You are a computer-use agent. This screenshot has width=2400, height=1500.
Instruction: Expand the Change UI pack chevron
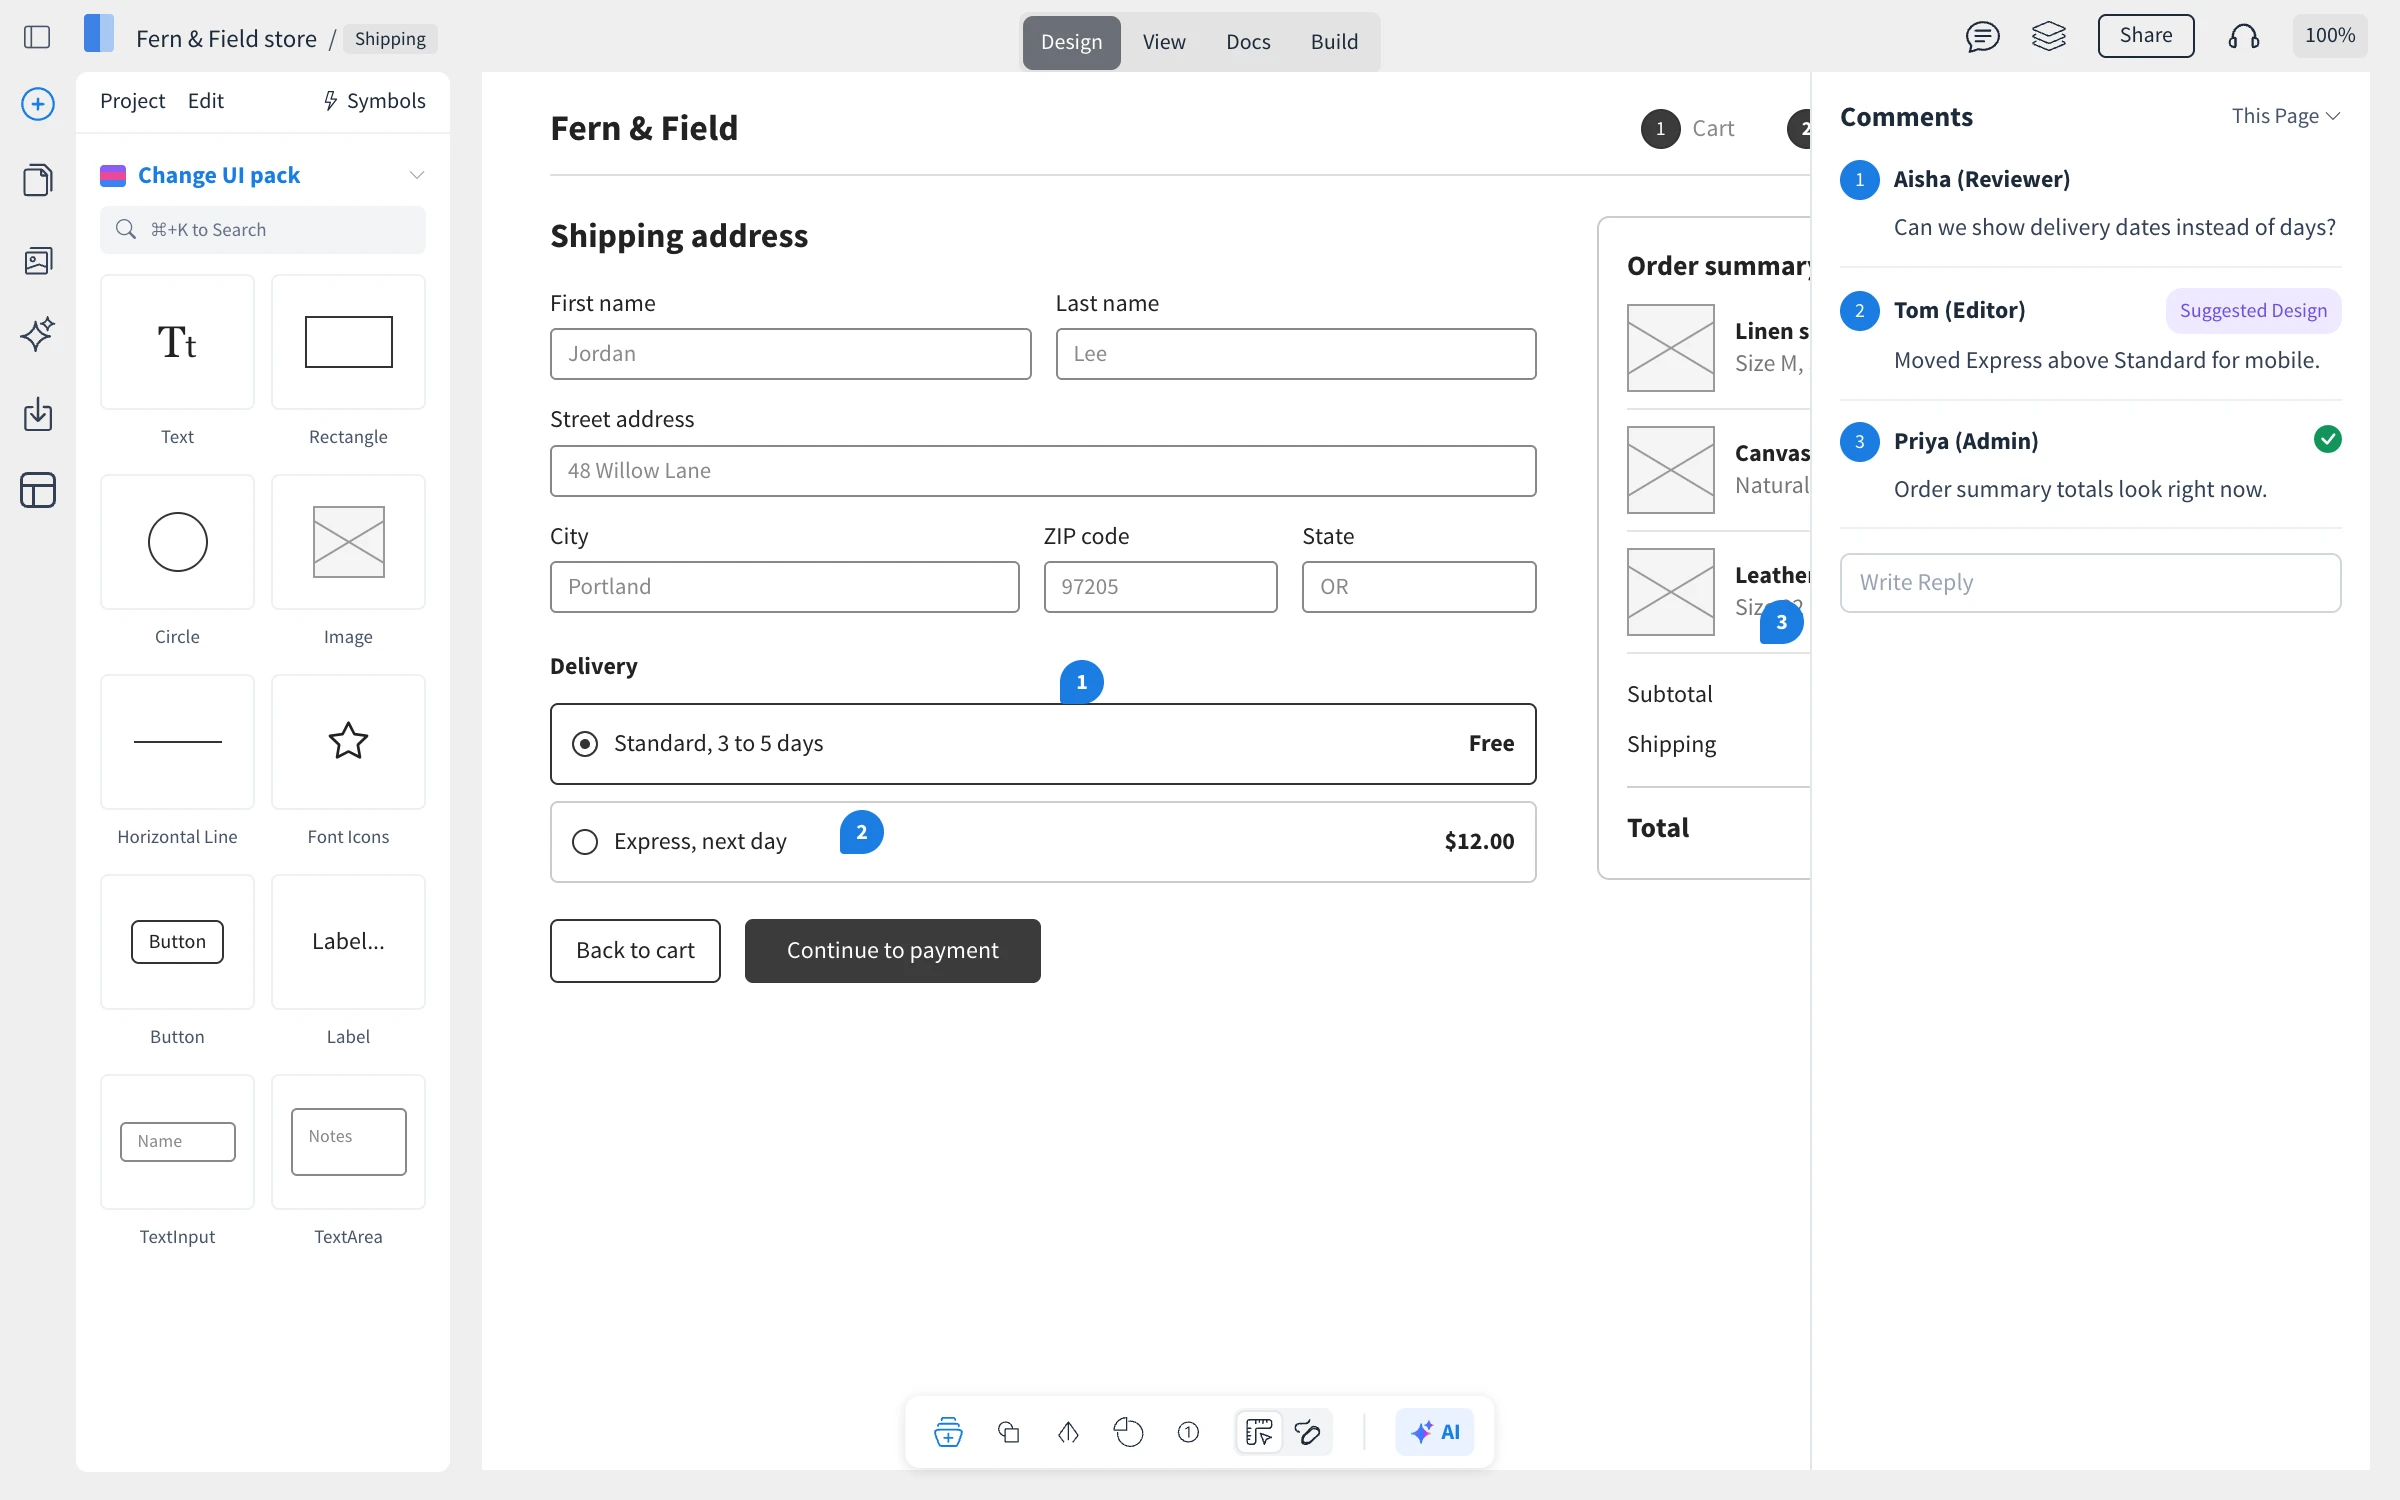click(417, 175)
